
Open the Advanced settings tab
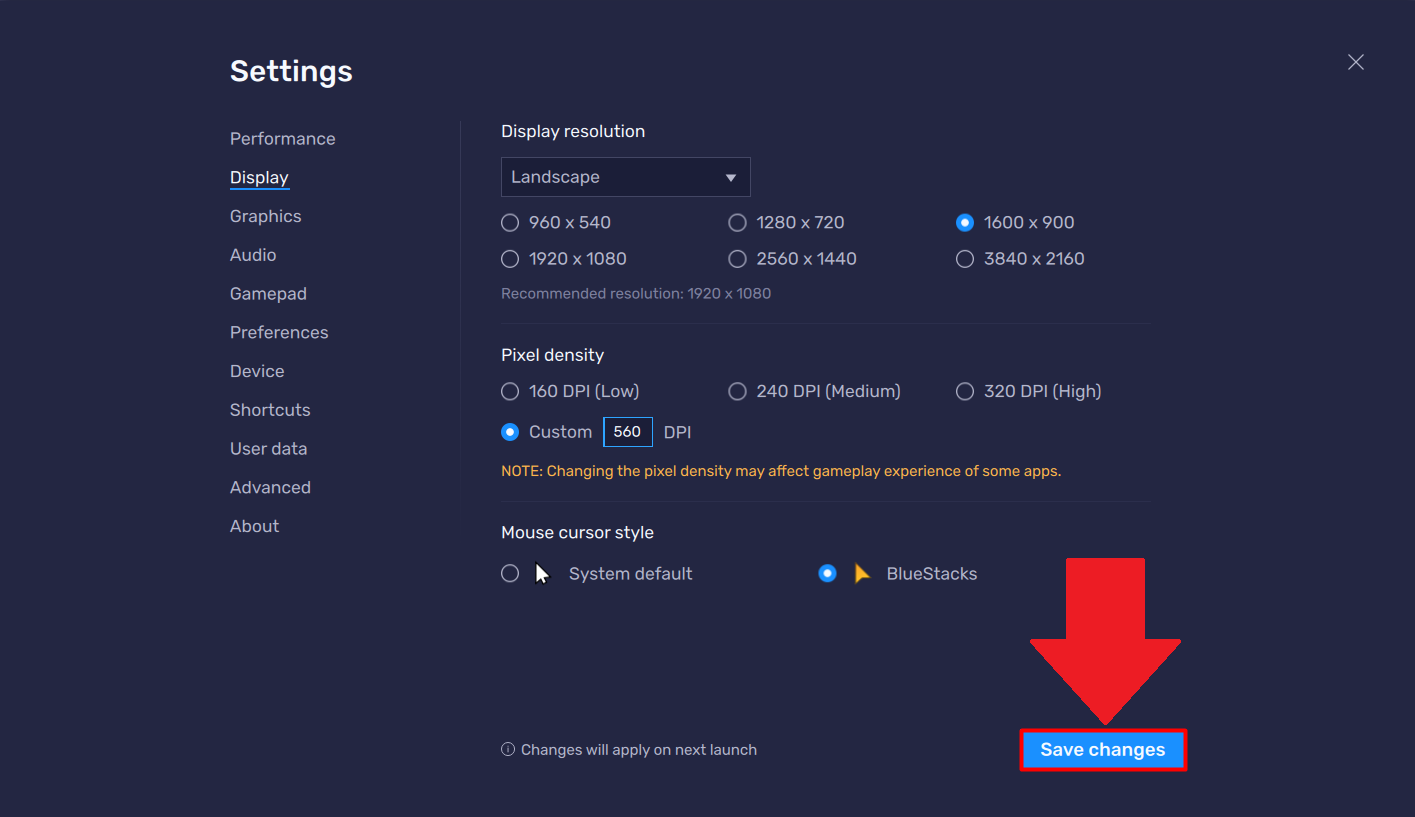pos(270,487)
